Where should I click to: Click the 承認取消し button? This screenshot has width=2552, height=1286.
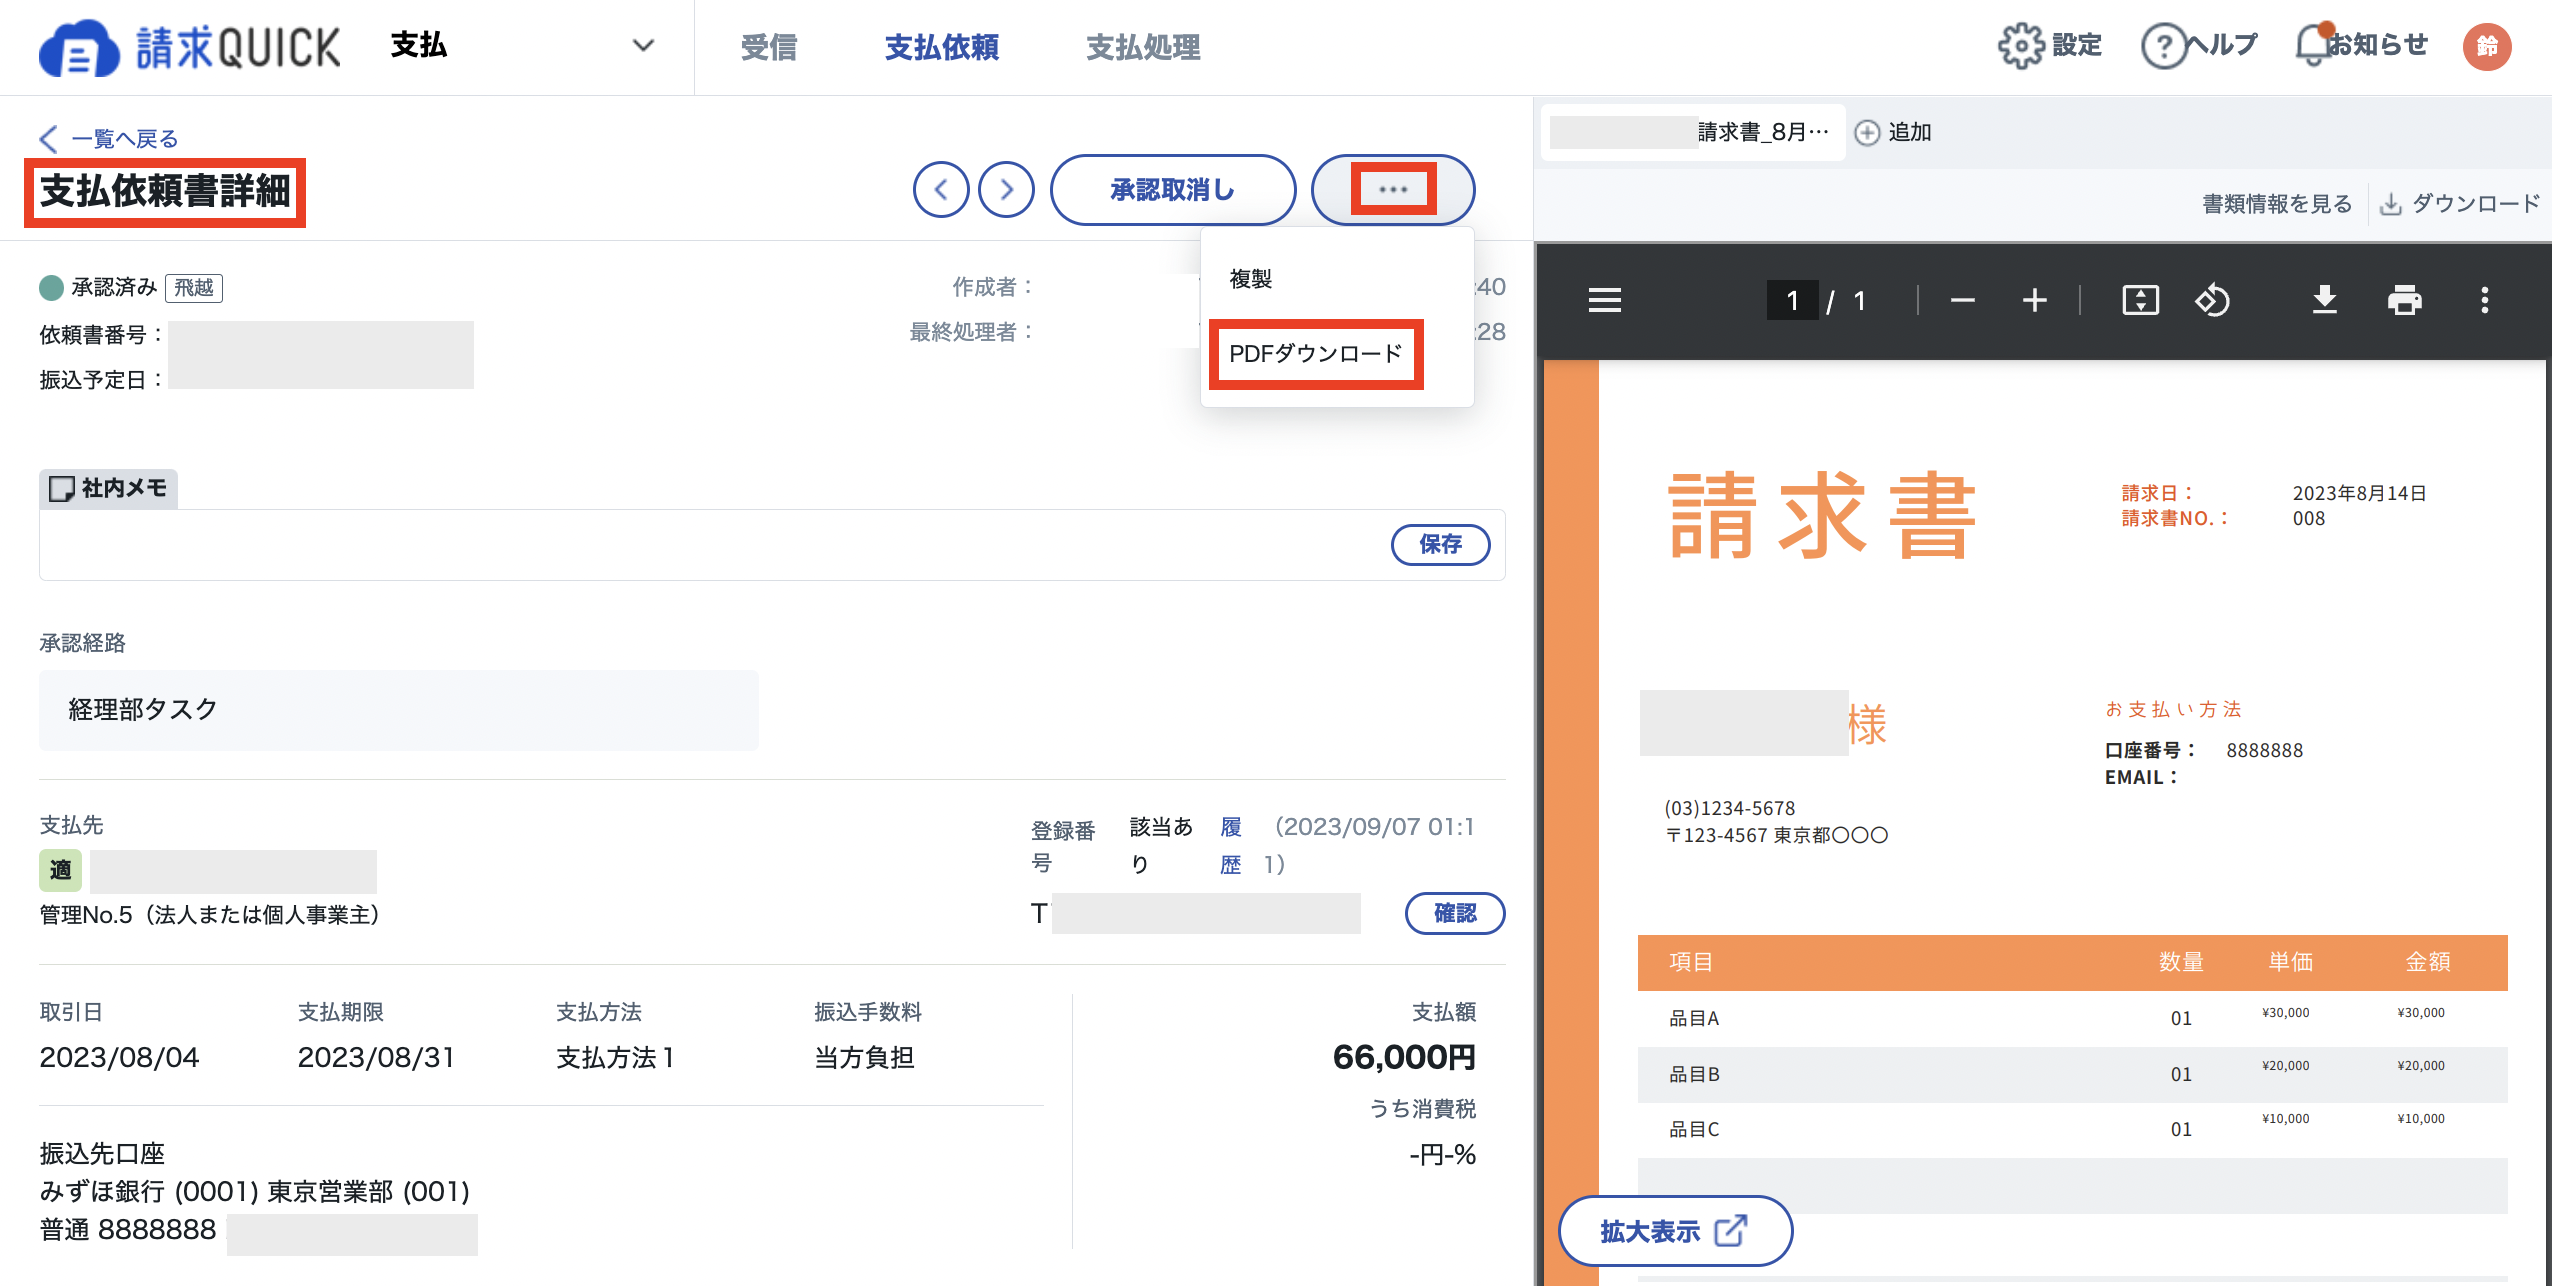point(1173,189)
